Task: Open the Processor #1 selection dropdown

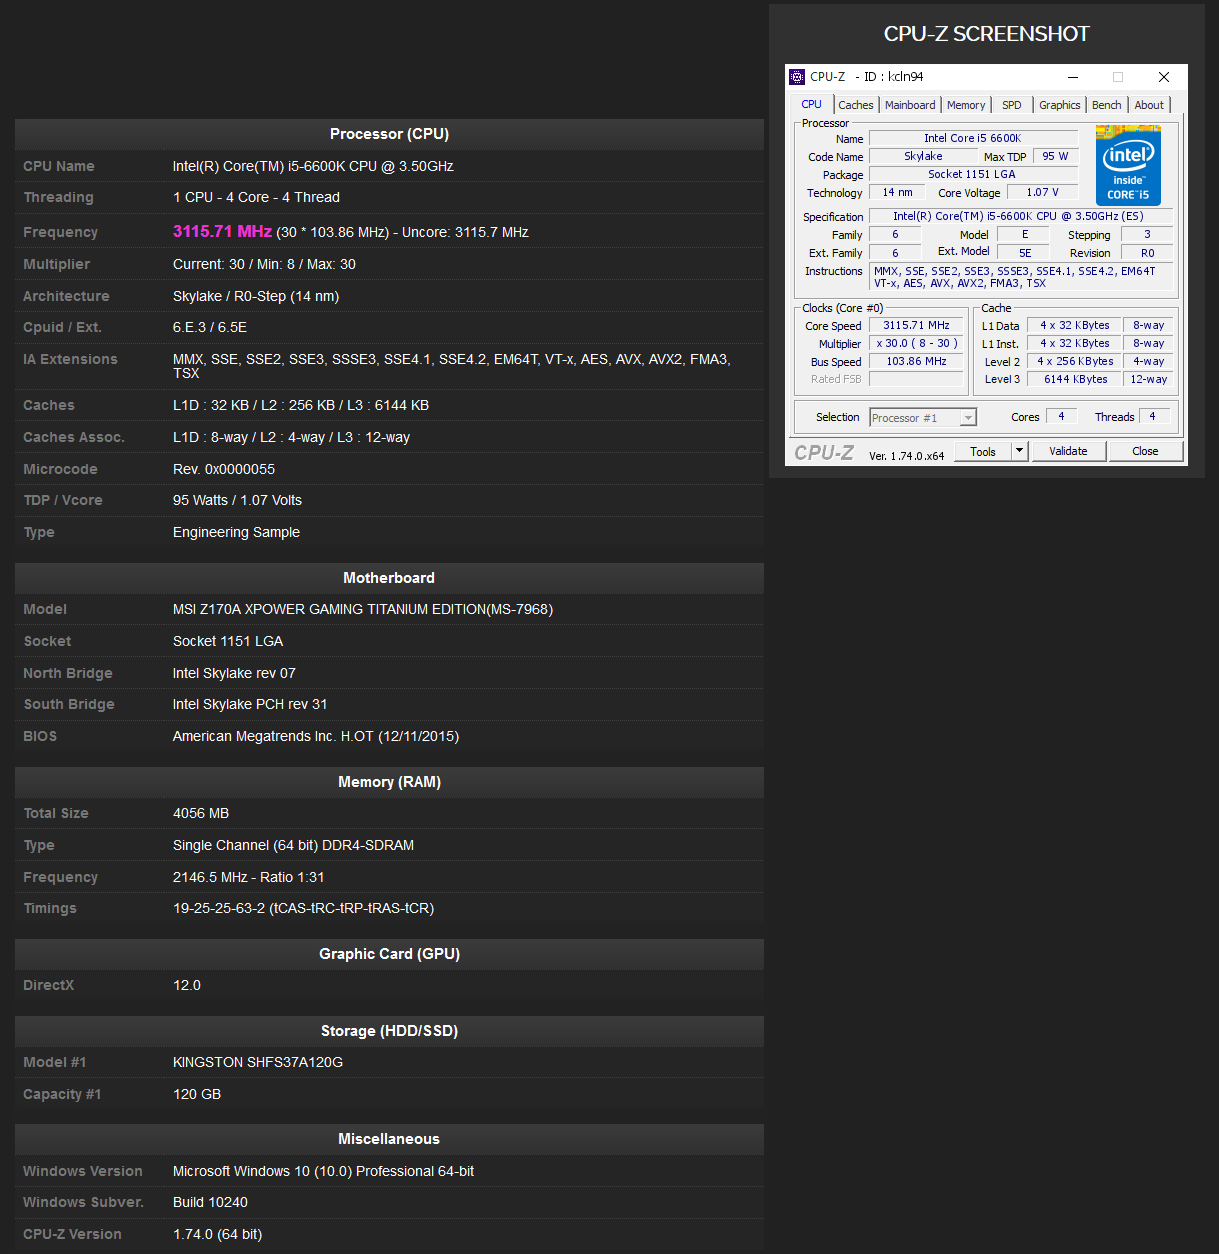Action: [923, 418]
